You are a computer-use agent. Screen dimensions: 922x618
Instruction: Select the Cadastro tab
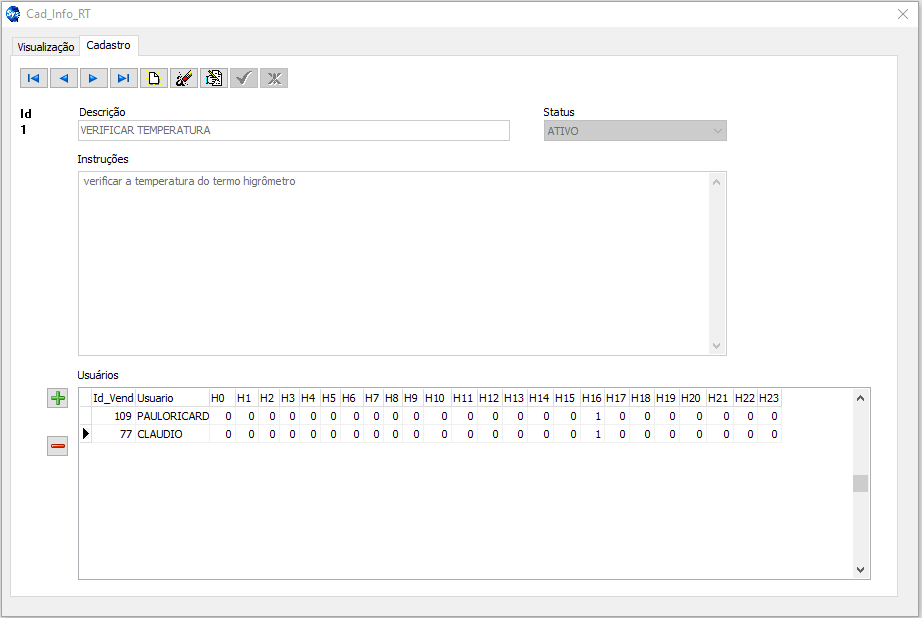coord(110,46)
